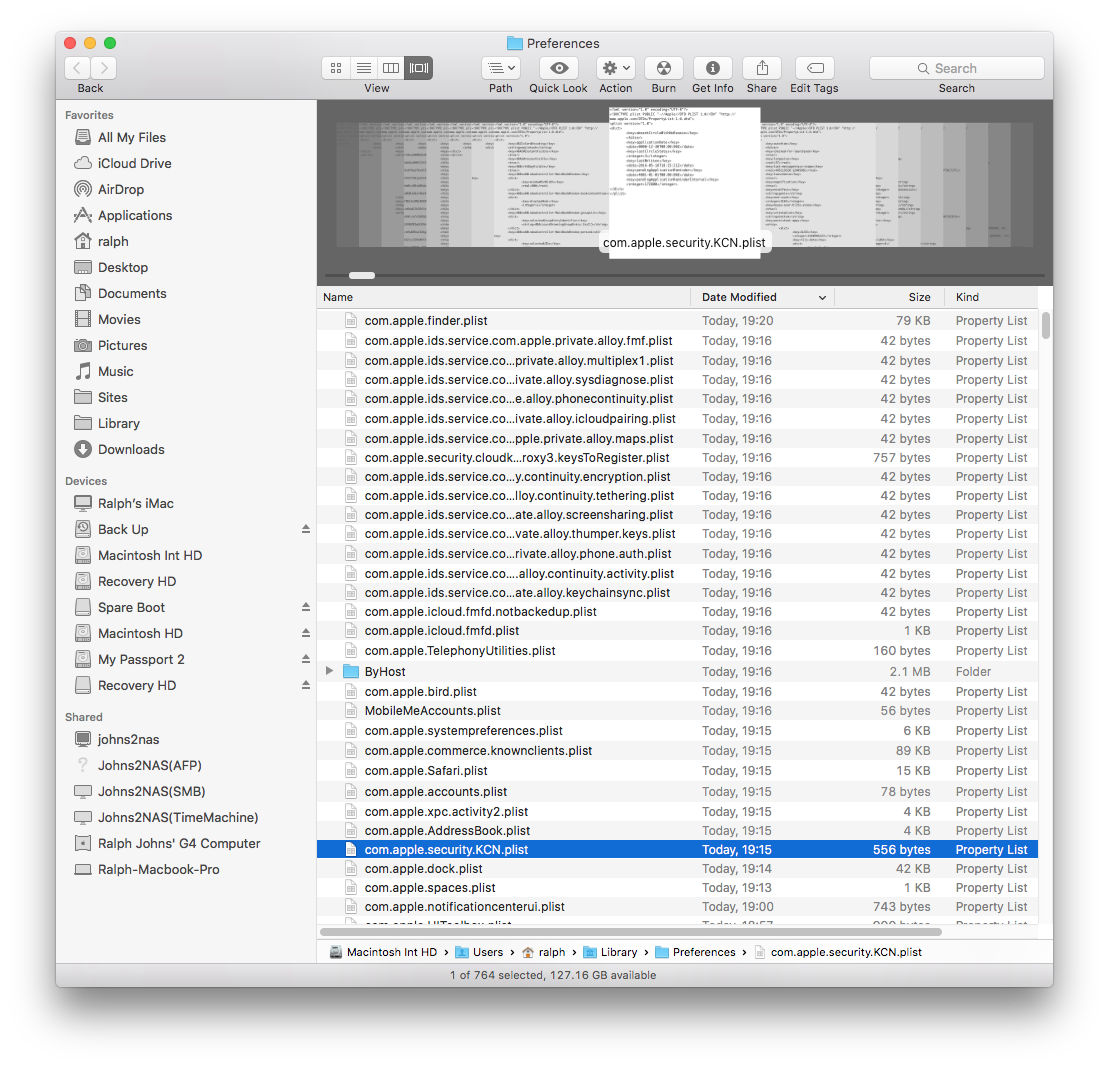Open All My Files in sidebar

pos(132,137)
